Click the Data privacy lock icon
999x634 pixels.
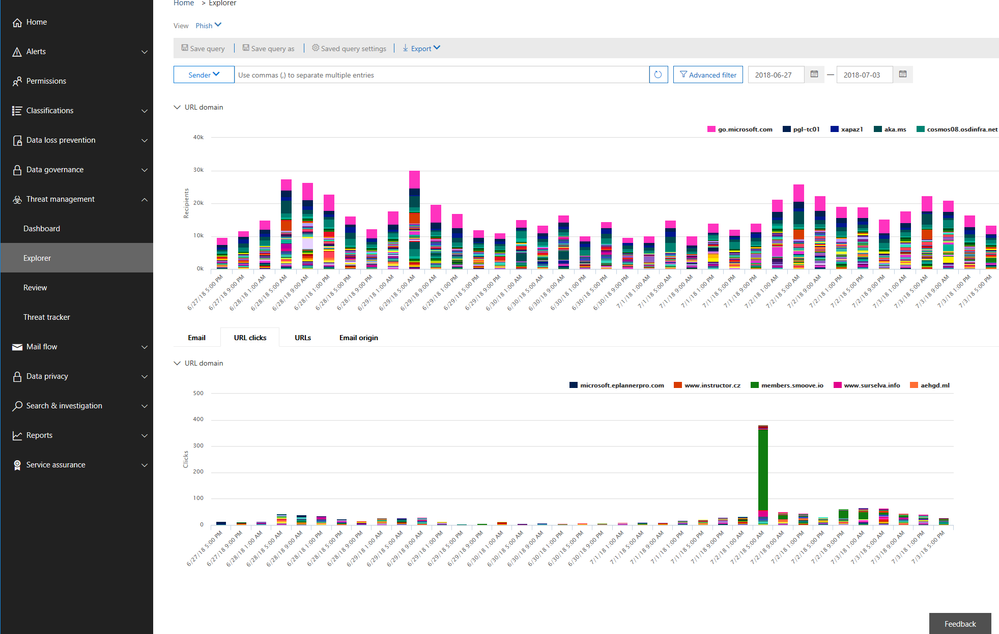[x=17, y=377]
